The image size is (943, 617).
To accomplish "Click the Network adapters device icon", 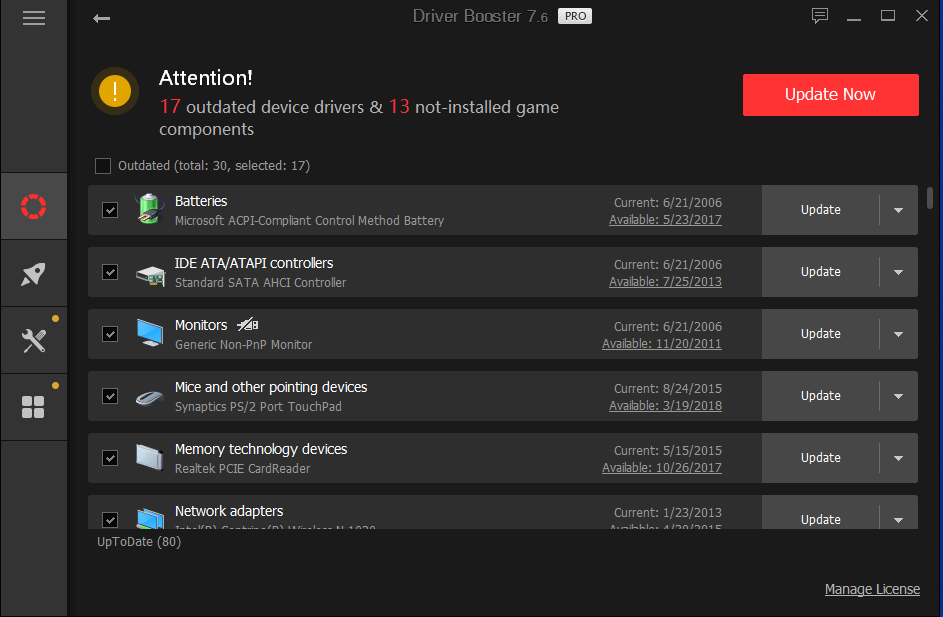I will [x=150, y=518].
